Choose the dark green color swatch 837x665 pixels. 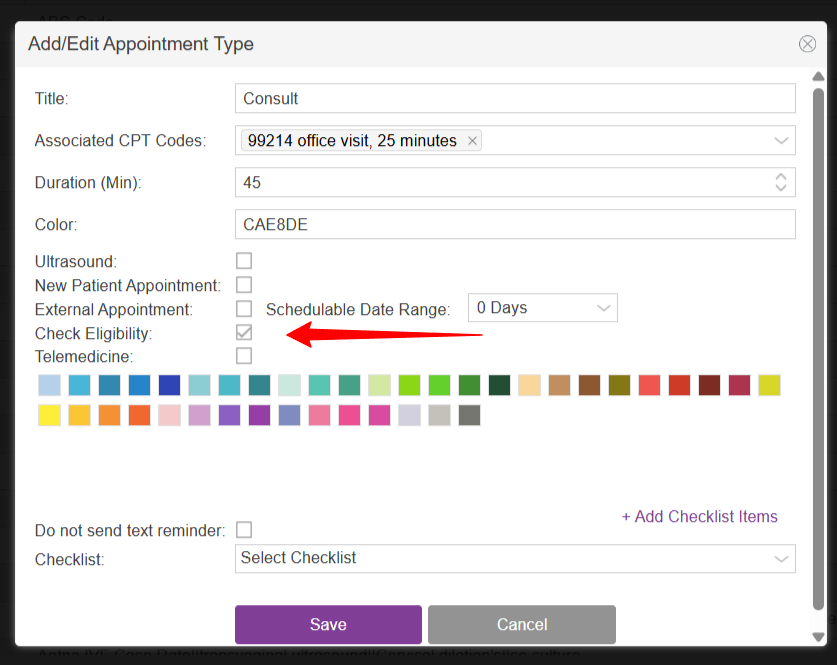tap(499, 385)
